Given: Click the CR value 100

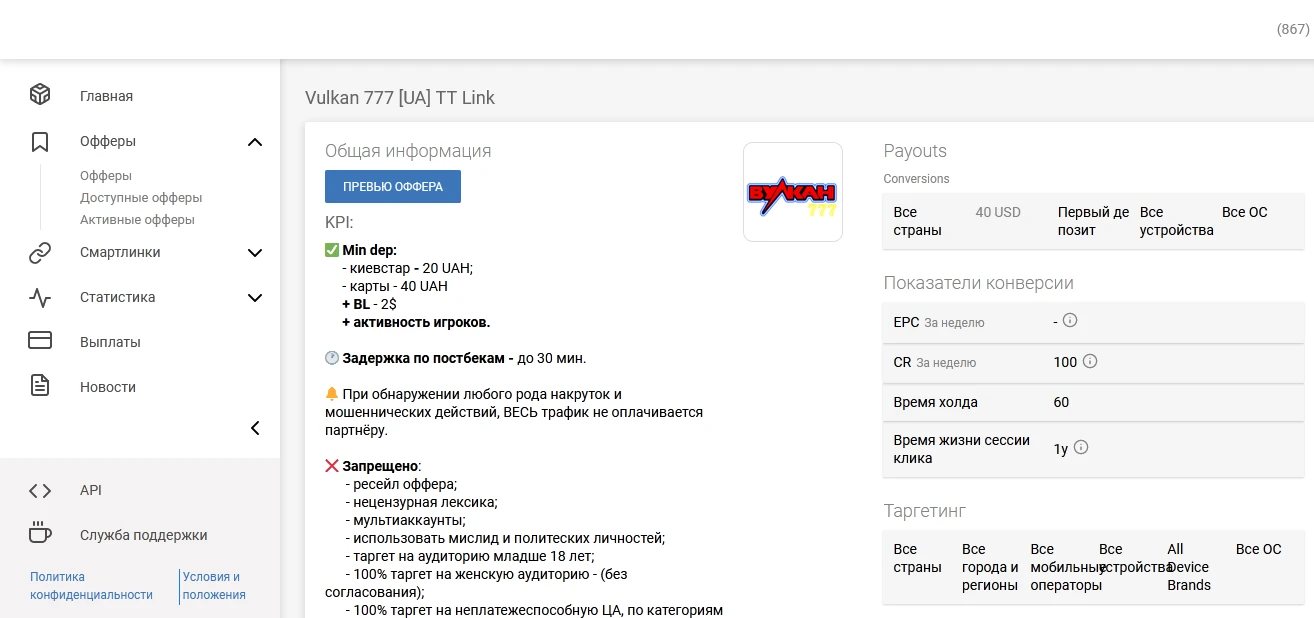Looking at the screenshot, I should coord(1065,362).
